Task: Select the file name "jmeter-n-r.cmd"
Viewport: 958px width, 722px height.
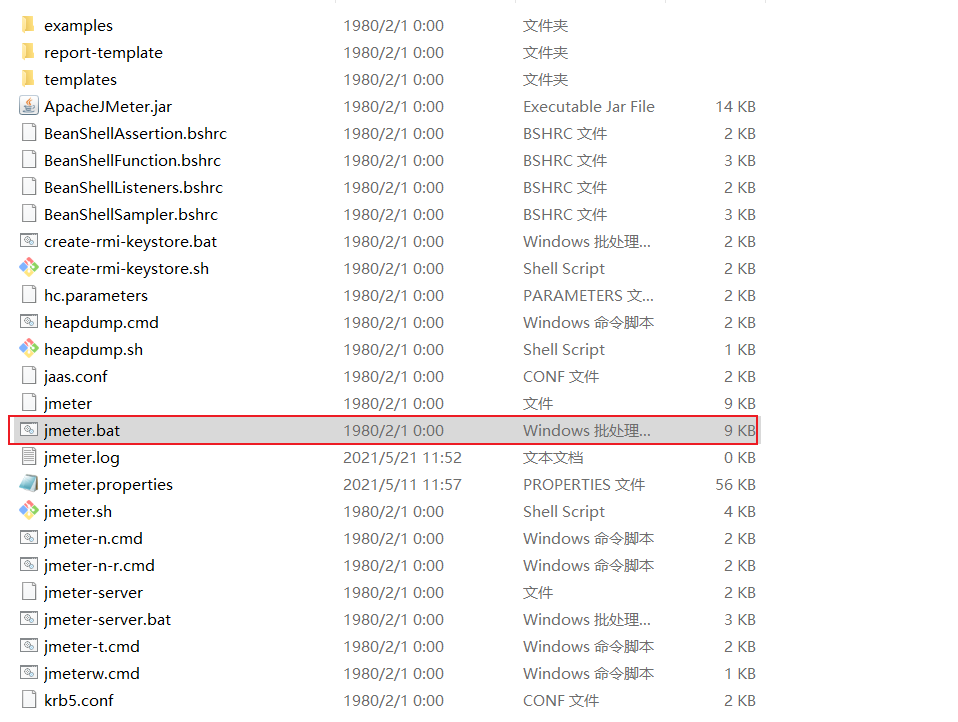Action: click(99, 565)
